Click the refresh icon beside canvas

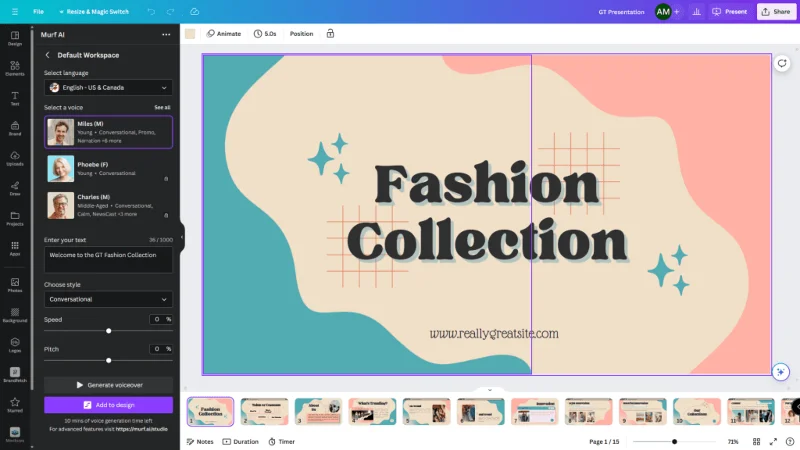[x=782, y=63]
